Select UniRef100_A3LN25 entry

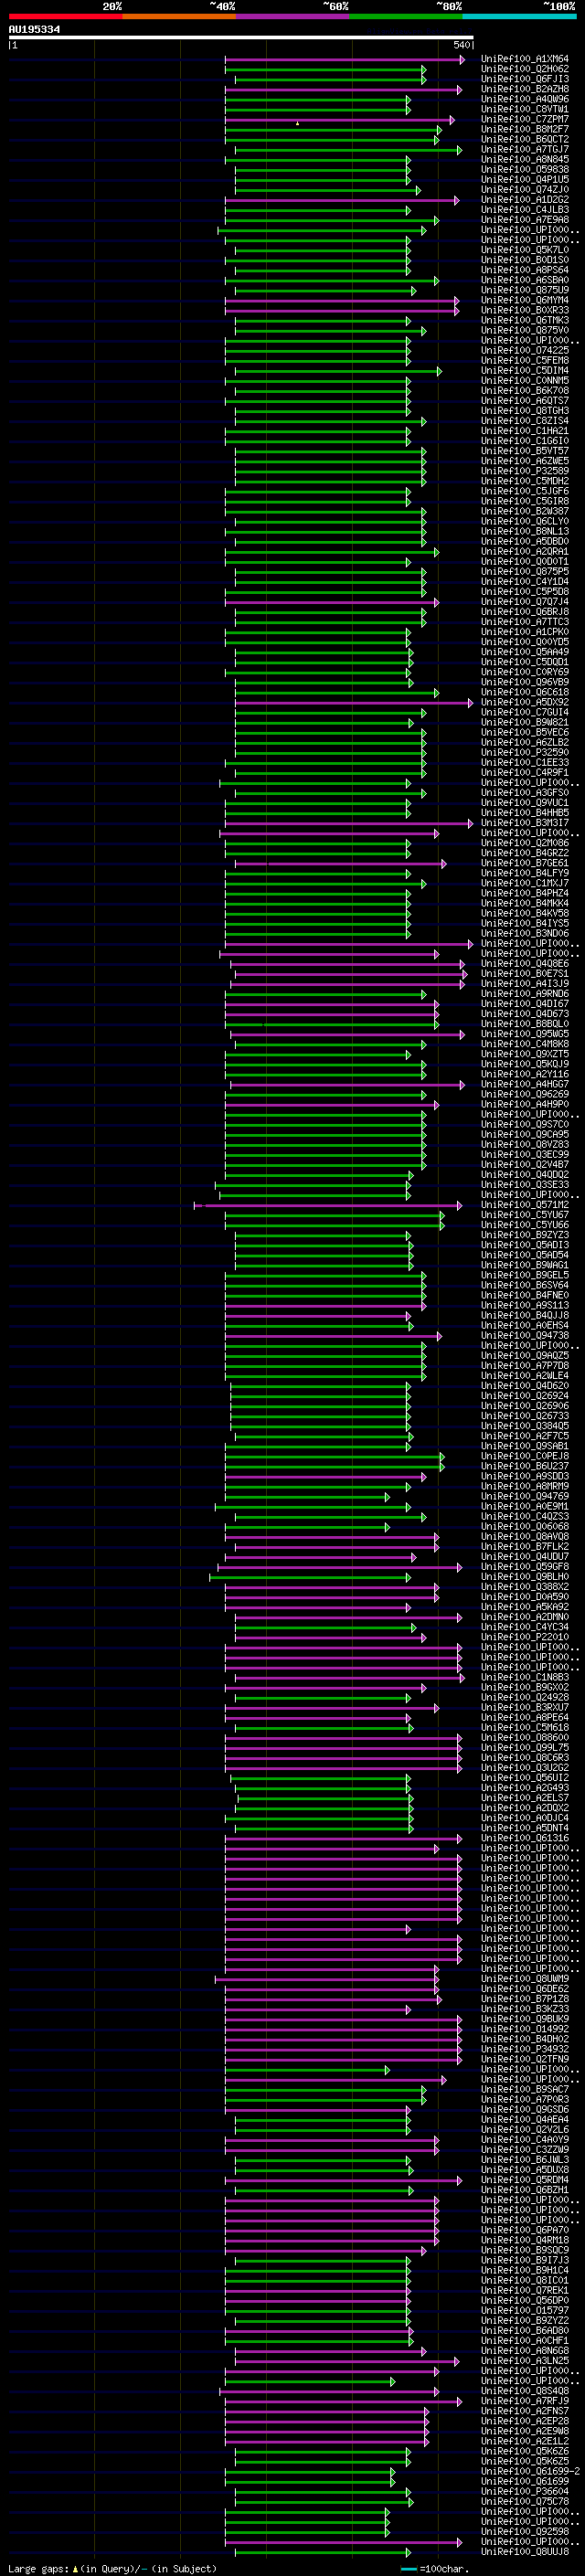(x=525, y=2361)
